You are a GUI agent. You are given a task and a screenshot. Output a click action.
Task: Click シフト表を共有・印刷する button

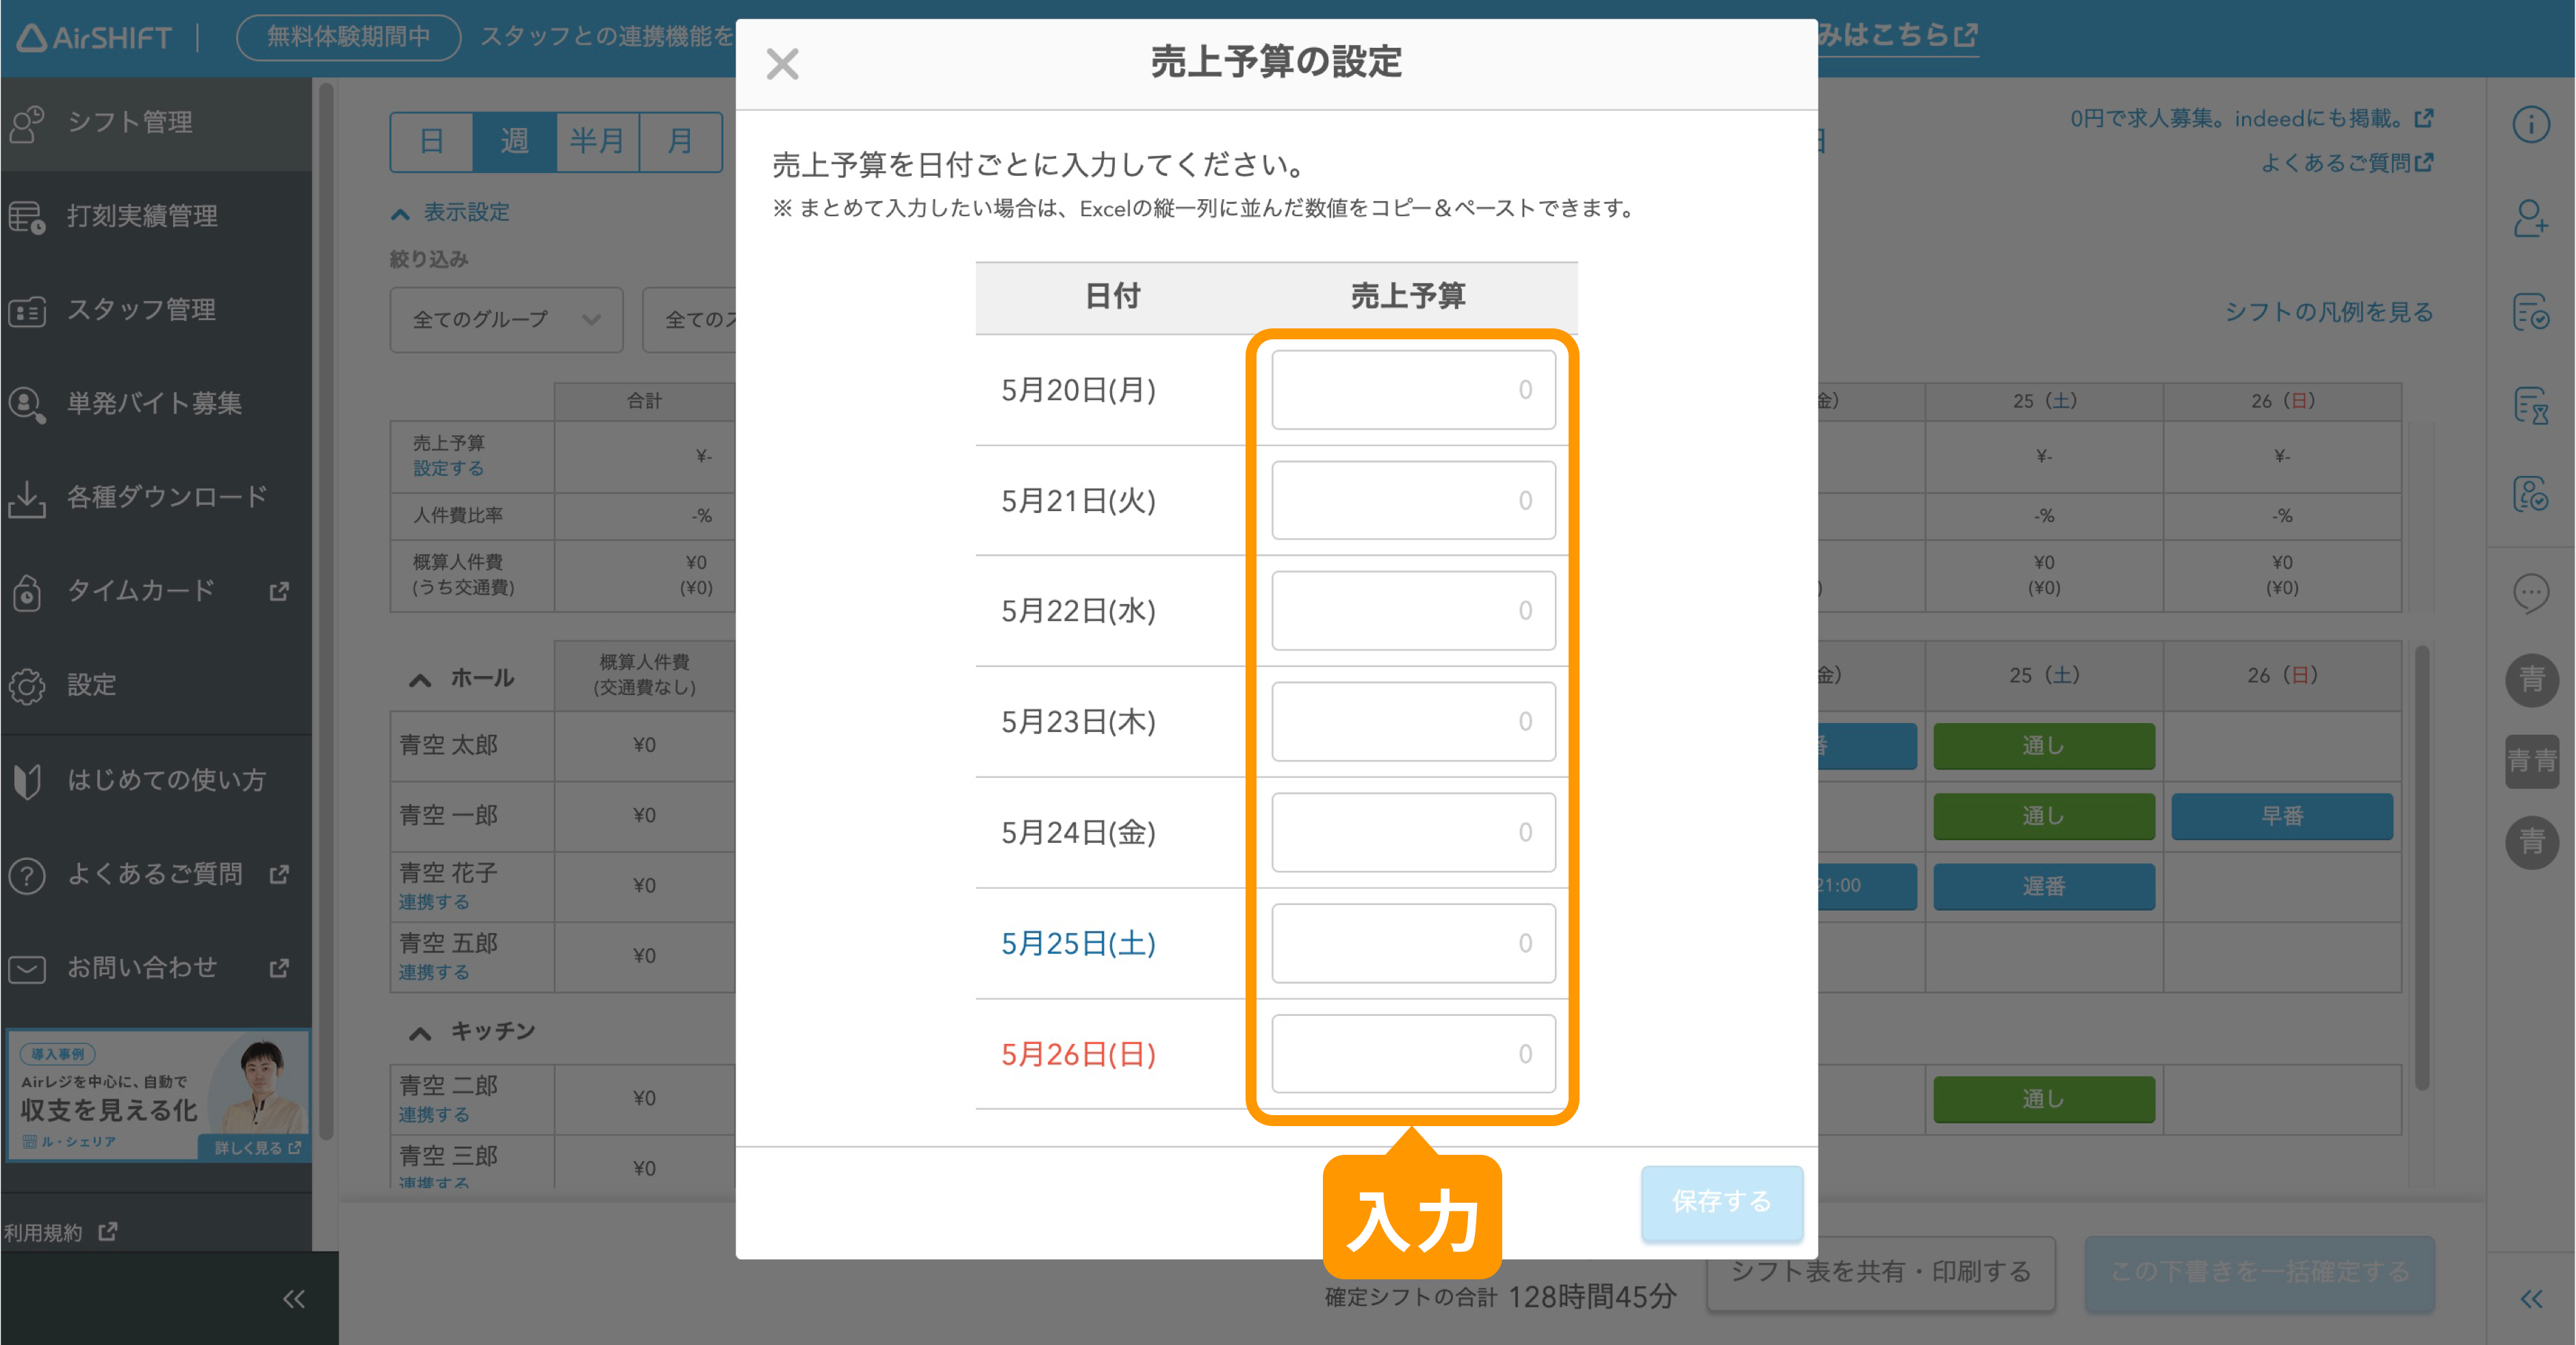pyautogui.click(x=1881, y=1273)
